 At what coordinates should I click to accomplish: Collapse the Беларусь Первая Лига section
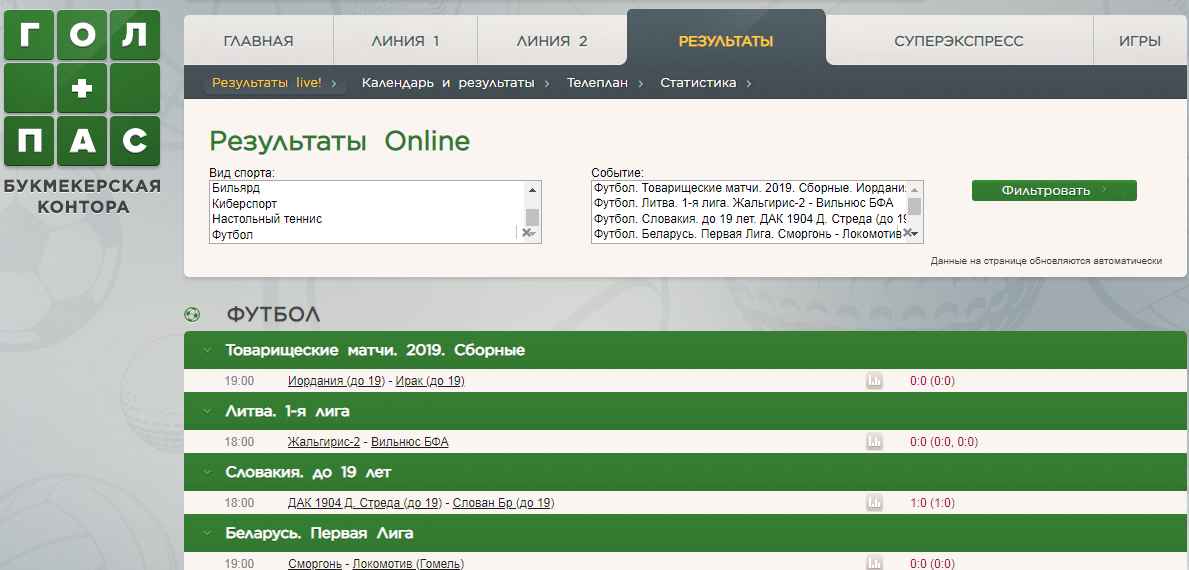(207, 533)
